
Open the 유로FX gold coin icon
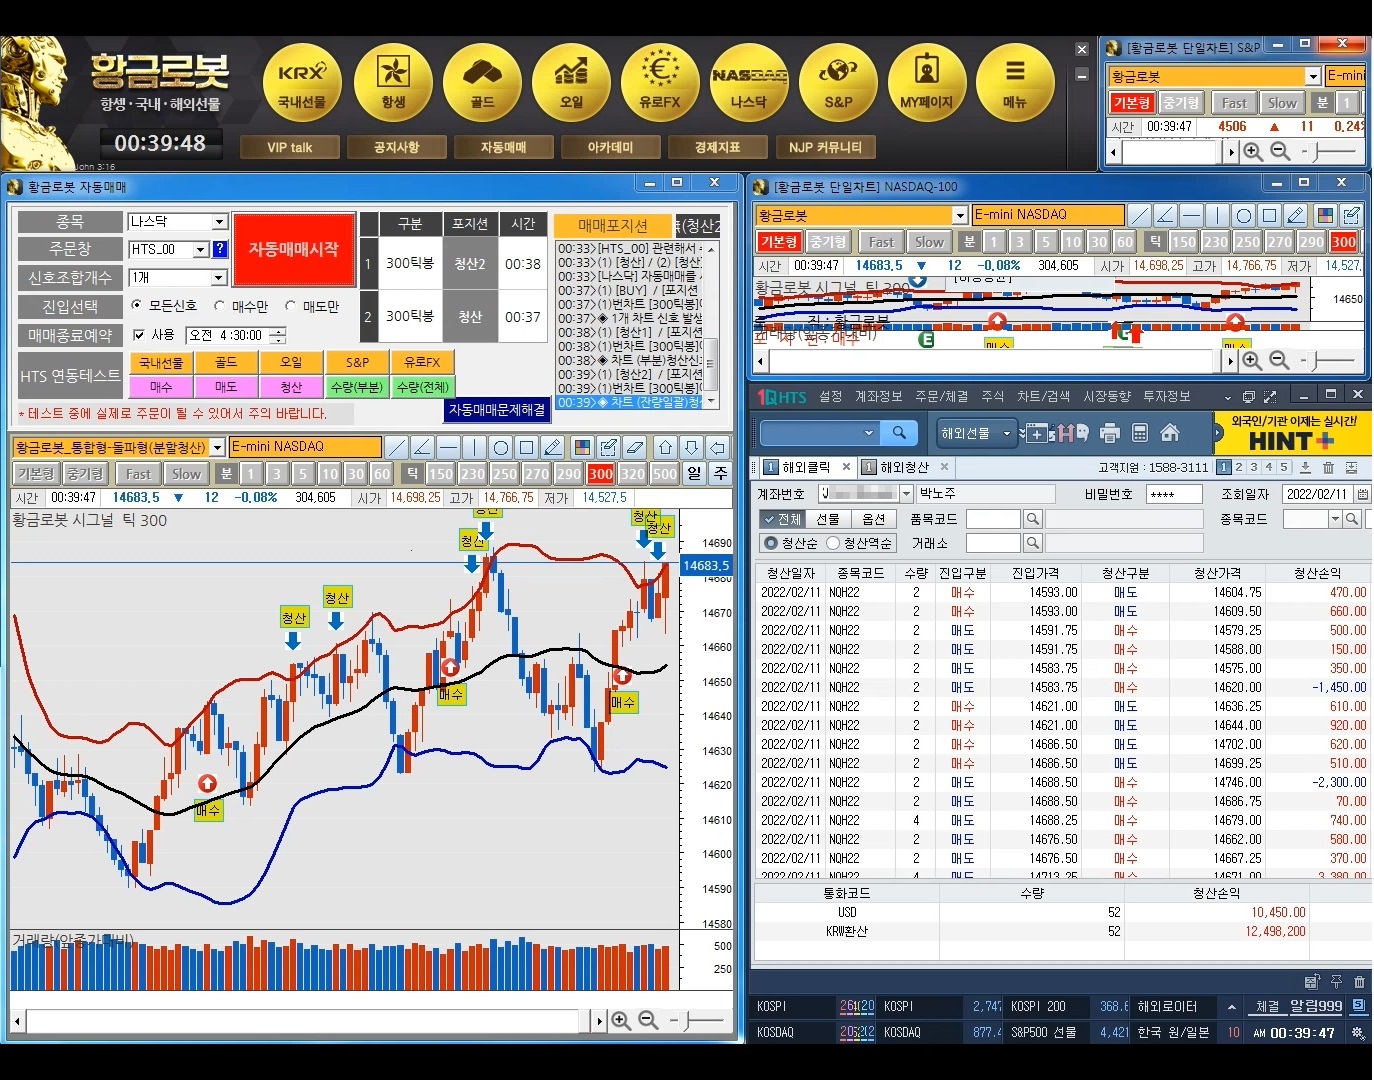tap(660, 82)
